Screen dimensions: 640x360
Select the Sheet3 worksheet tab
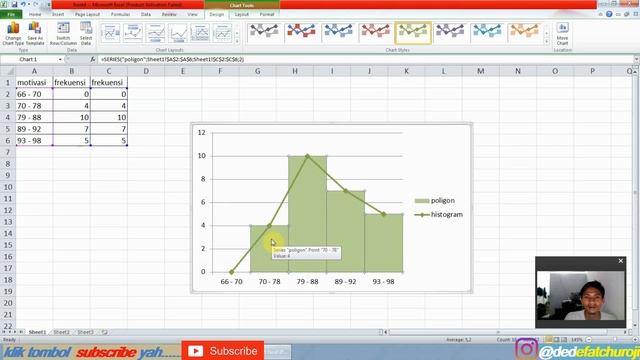[85, 332]
